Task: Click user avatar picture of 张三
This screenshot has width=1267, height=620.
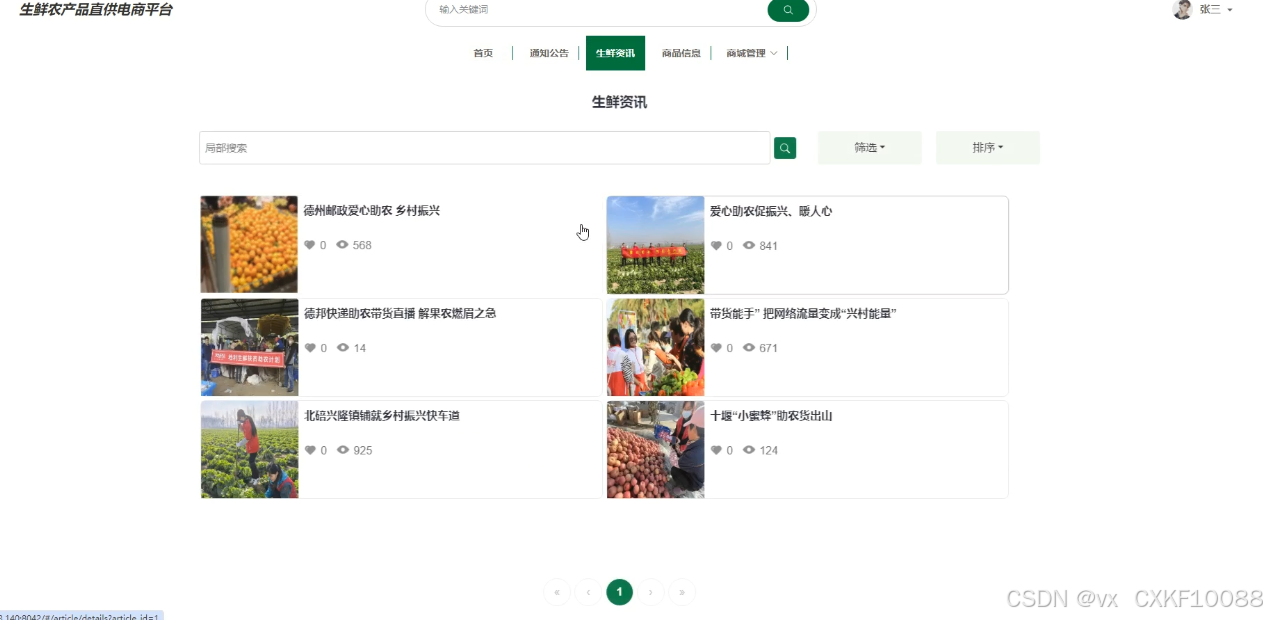Action: pos(1182,9)
